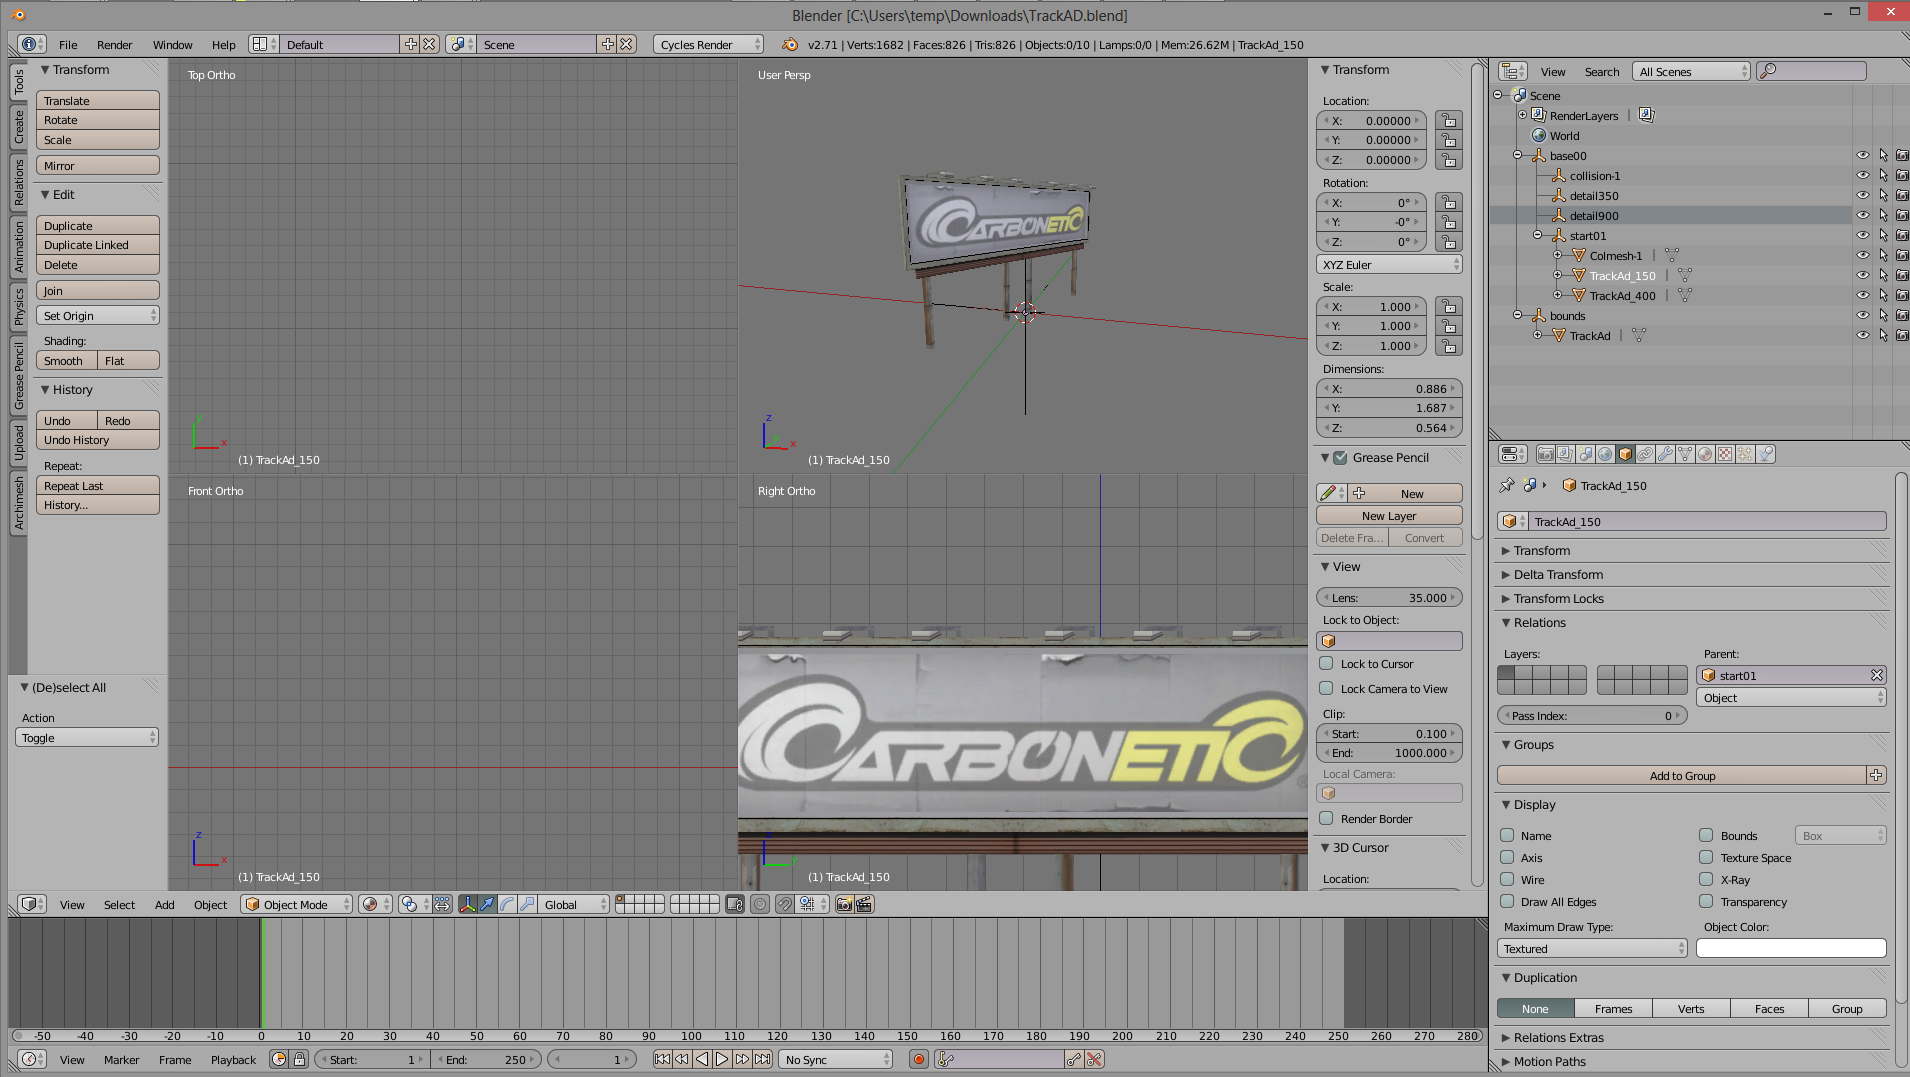Toggle visibility eye for detail350
The height and width of the screenshot is (1077, 1910).
tap(1863, 195)
